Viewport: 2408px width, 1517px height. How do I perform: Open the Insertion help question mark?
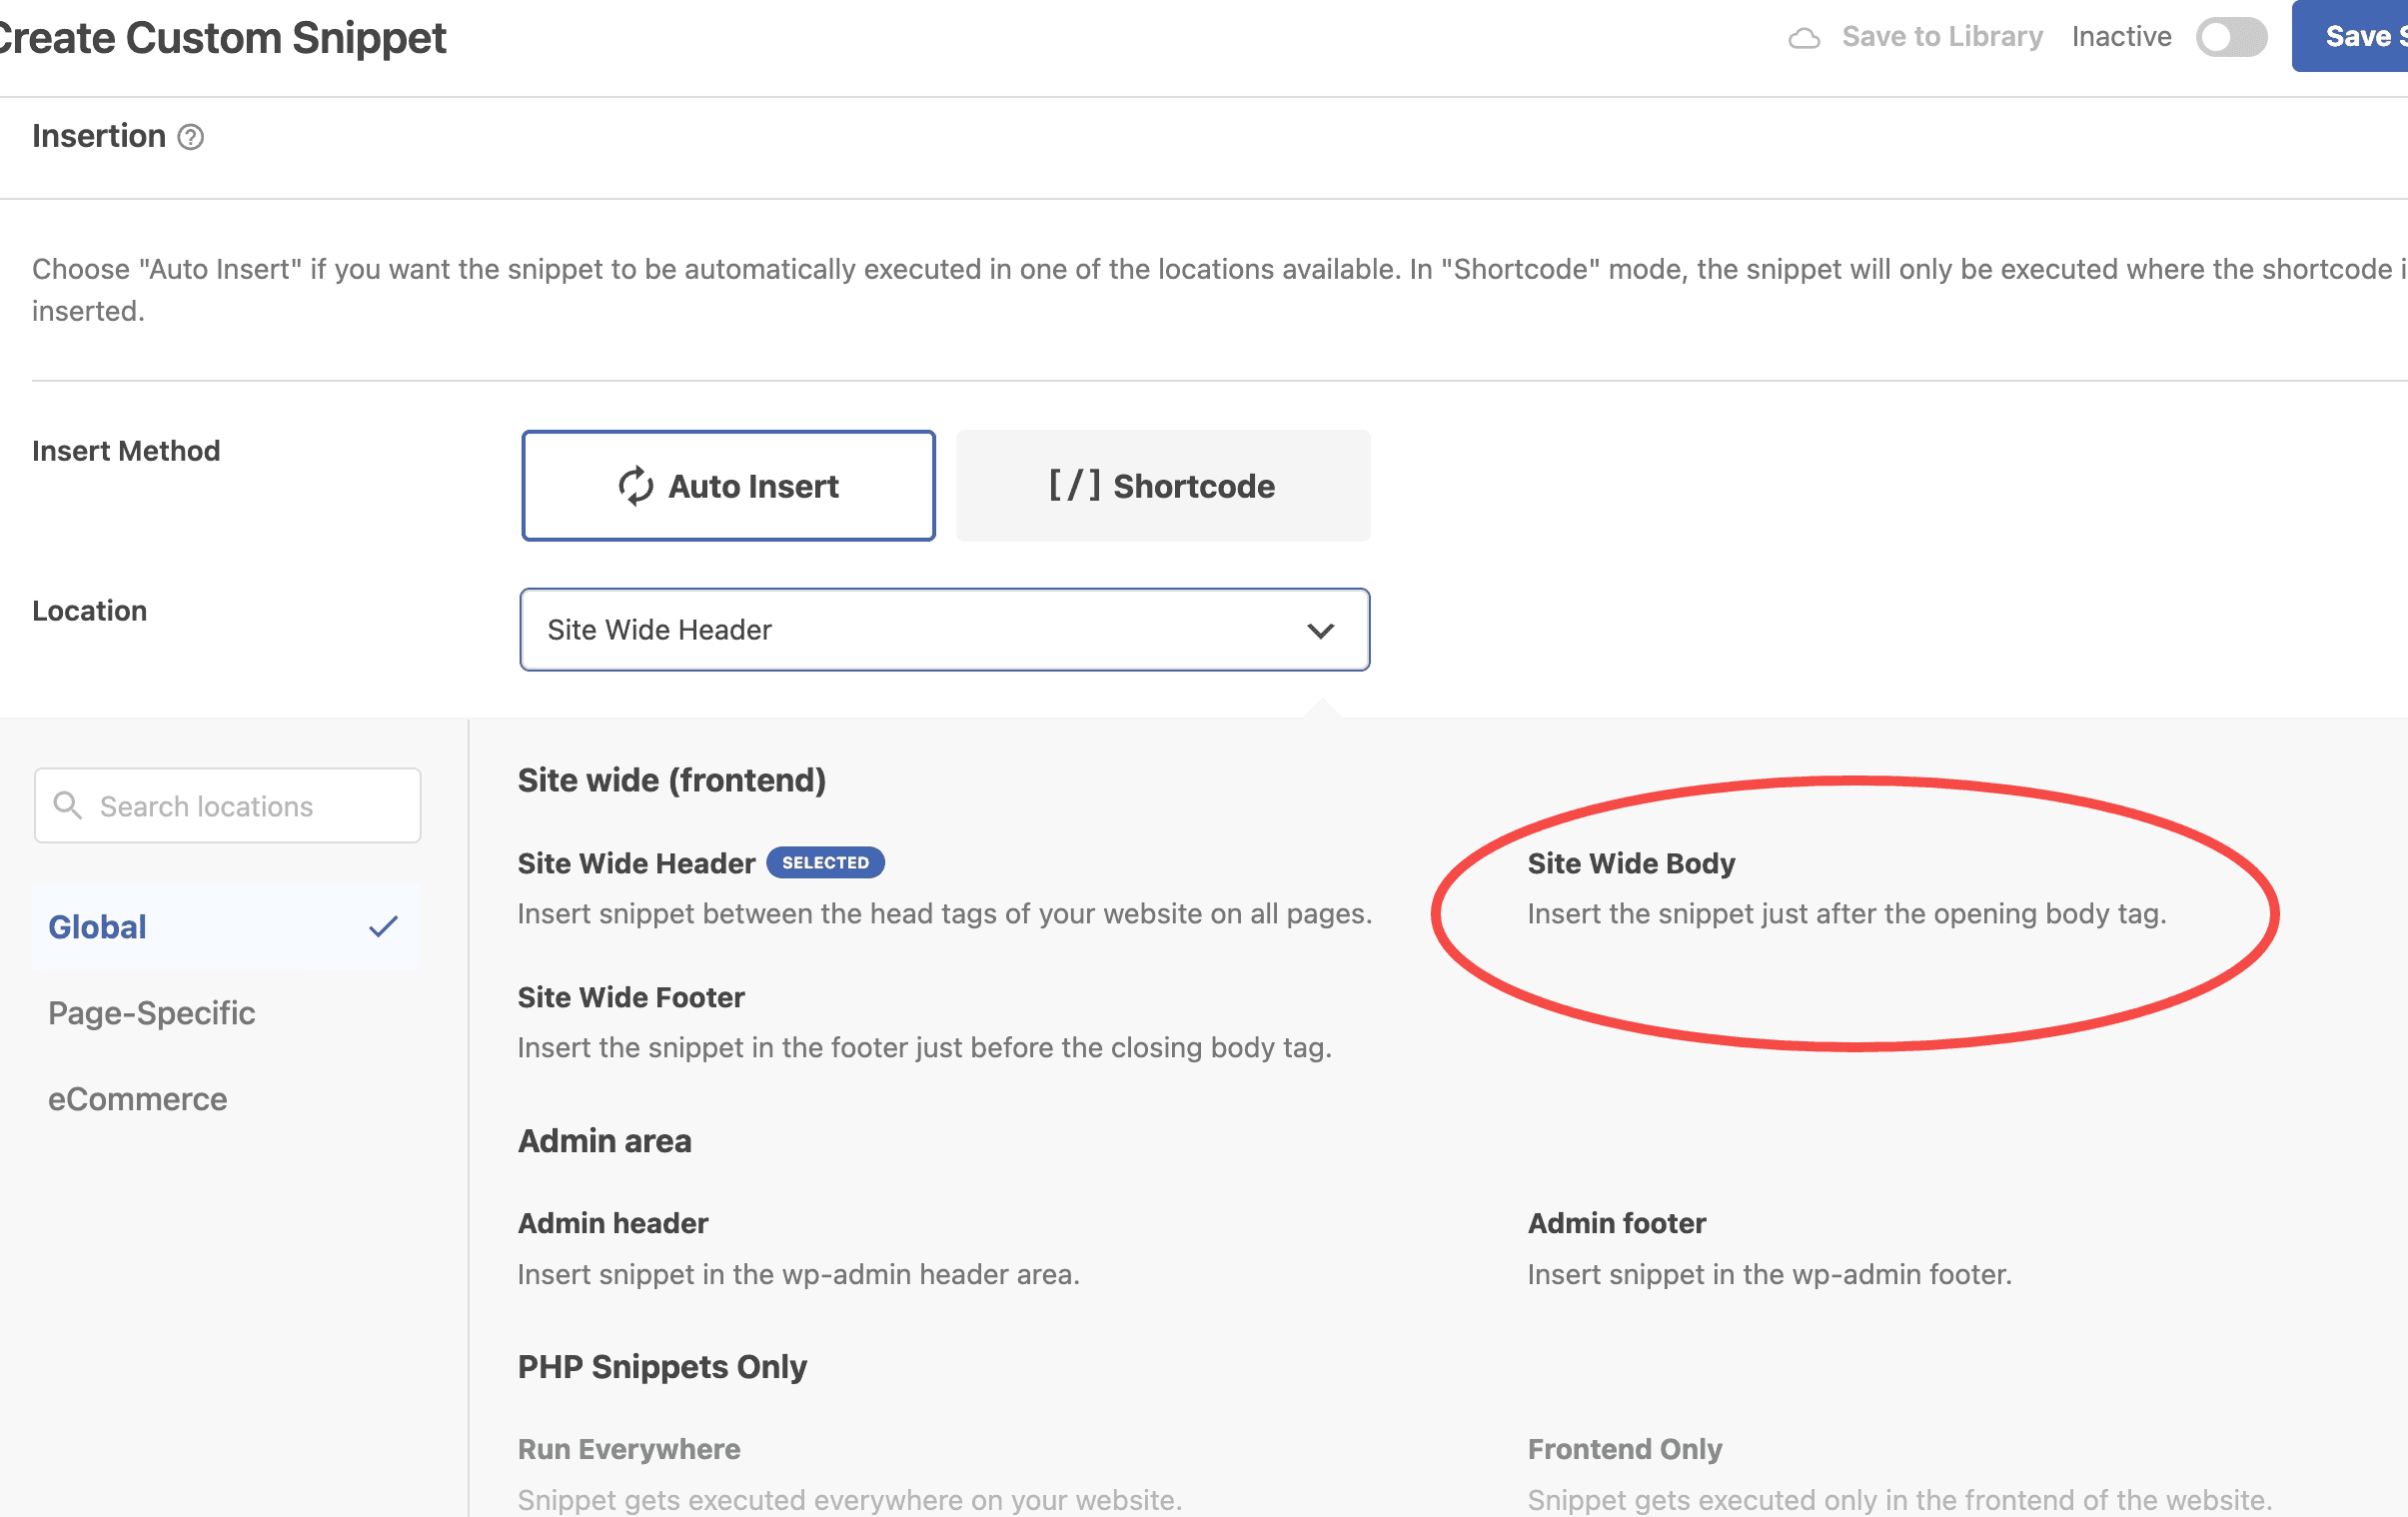pyautogui.click(x=191, y=137)
